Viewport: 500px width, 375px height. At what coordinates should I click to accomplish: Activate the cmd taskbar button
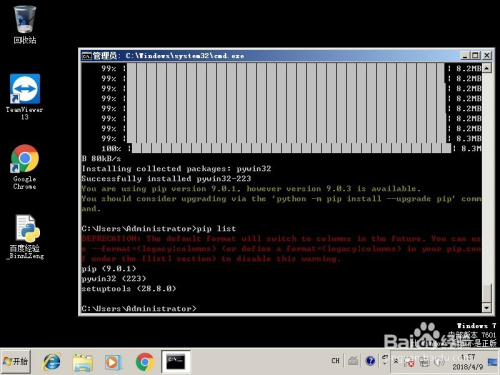point(176,362)
